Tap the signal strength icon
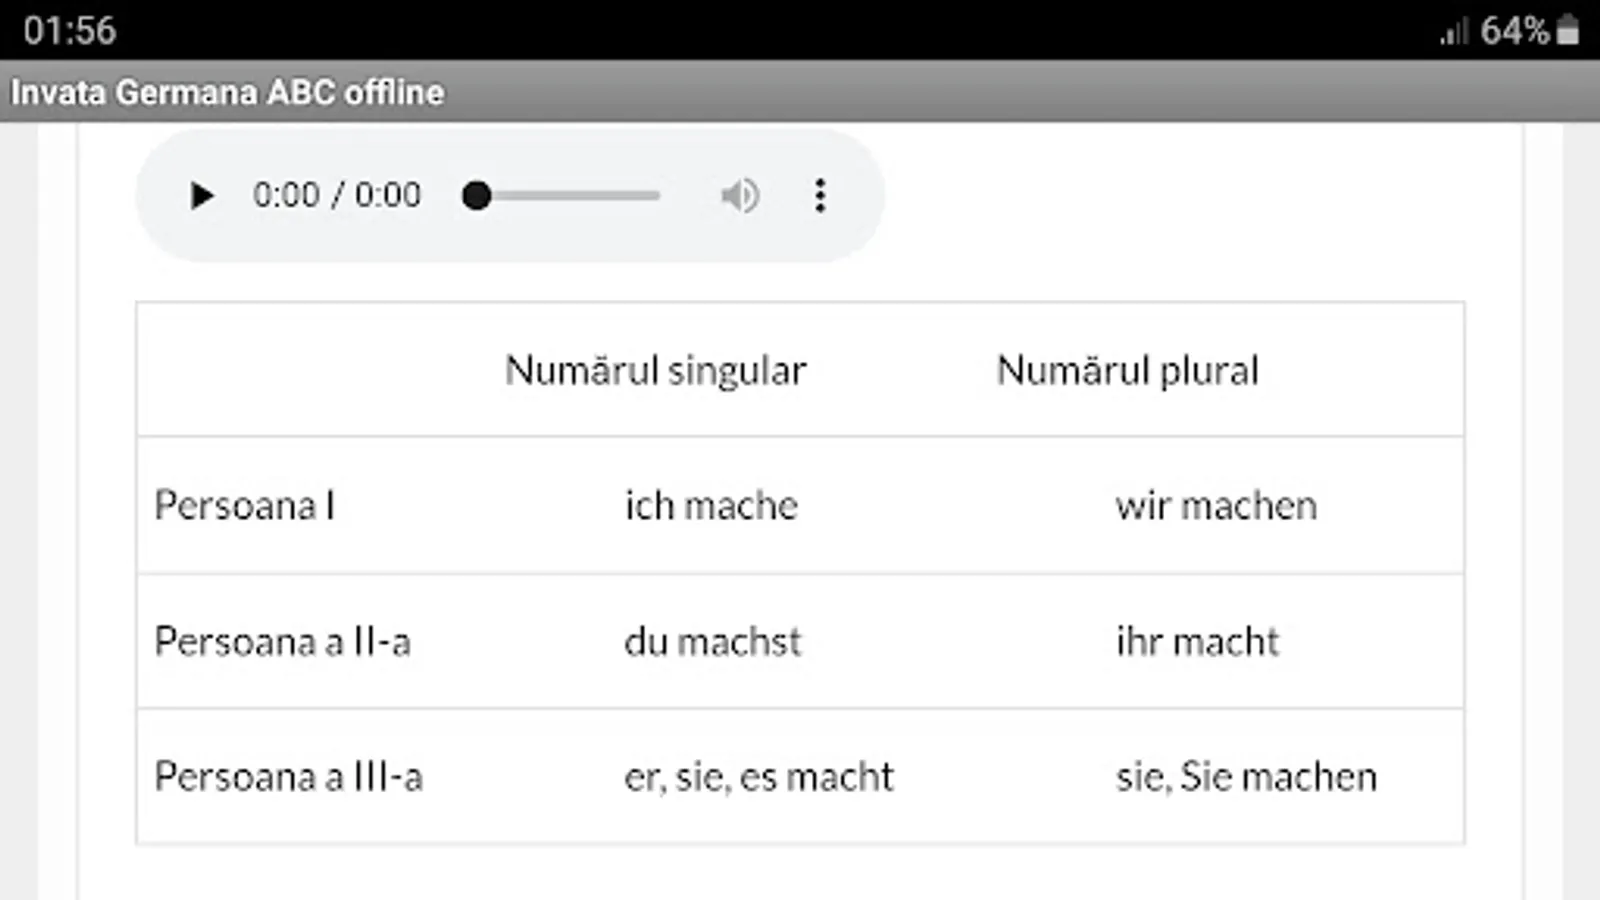1600x900 pixels. tap(1453, 33)
